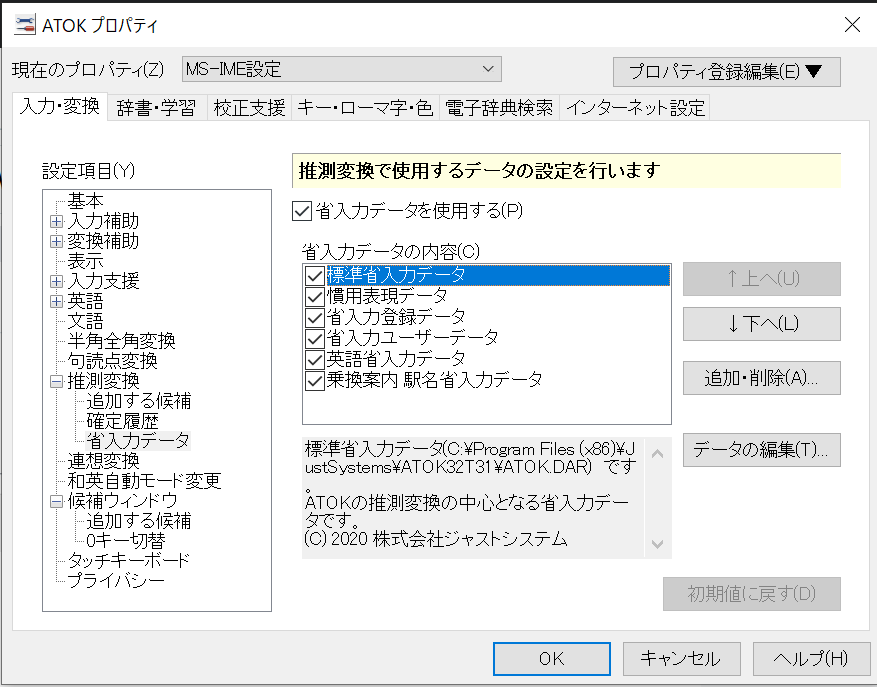Toggle 慣用表現データ checkbox
Screen dimensions: 877x687
pyautogui.click(x=315, y=297)
